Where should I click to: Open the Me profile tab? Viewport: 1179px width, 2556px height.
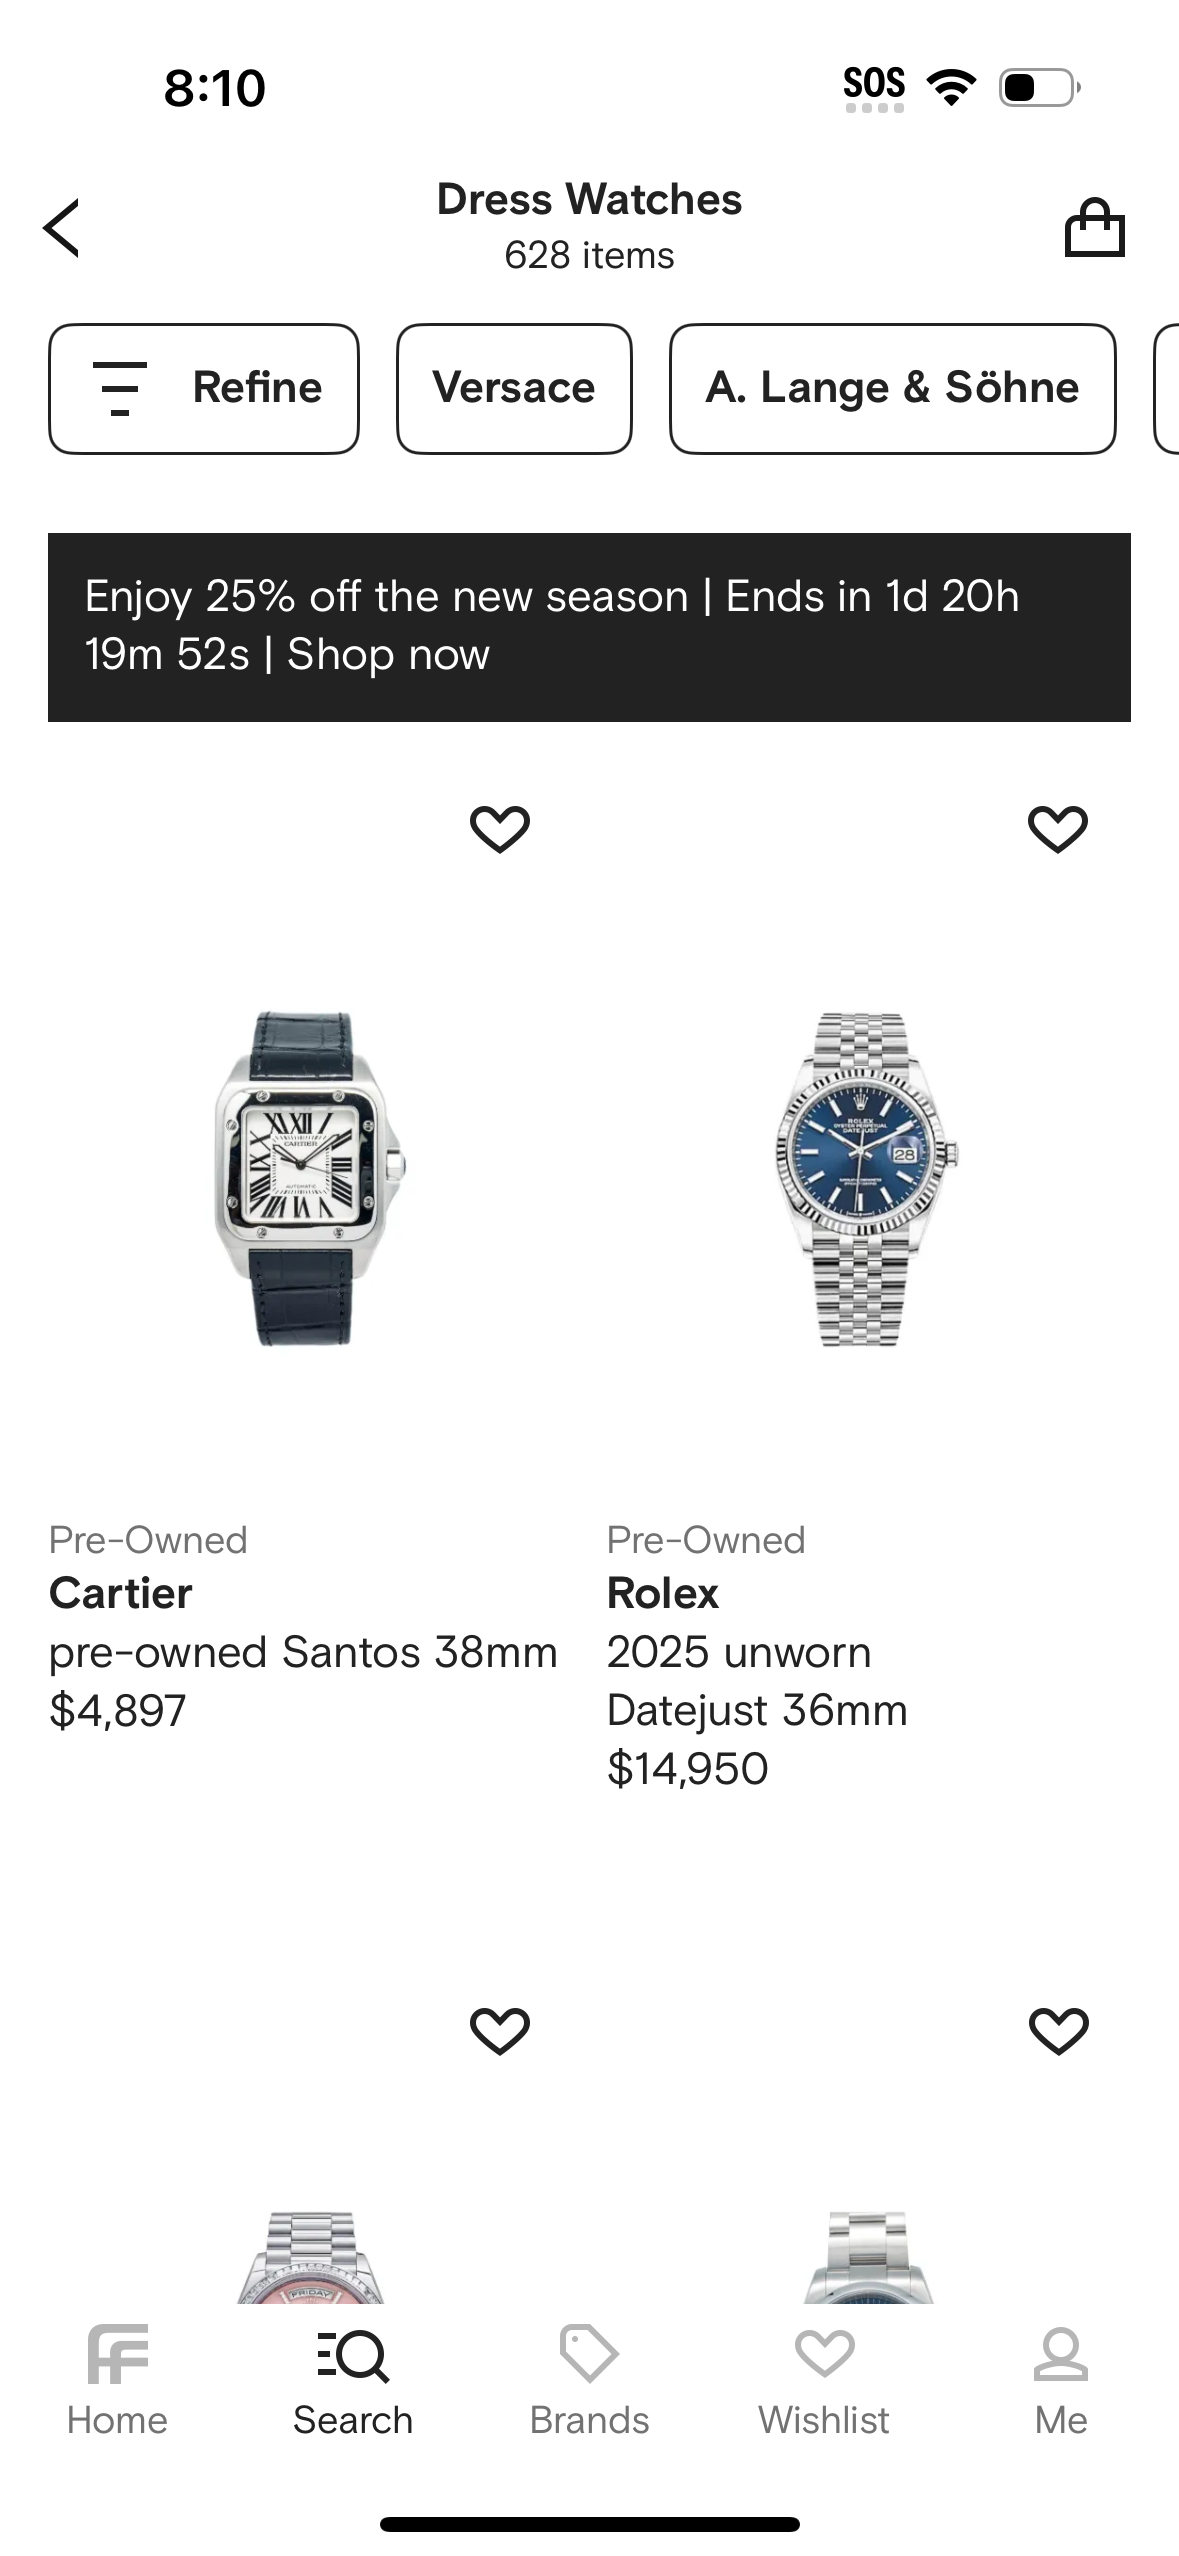[x=1060, y=2381]
